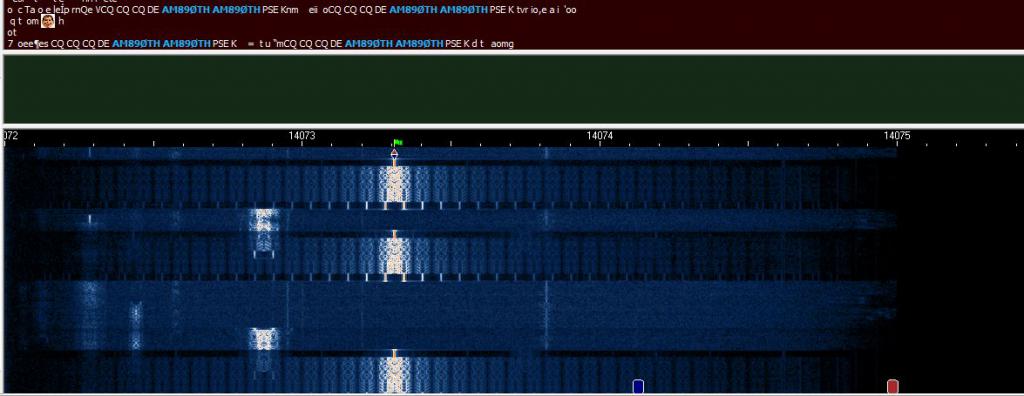Tune to the bright signal burst left of 14073
Viewport: 1024px width, 396px height.
pyautogui.click(x=263, y=220)
